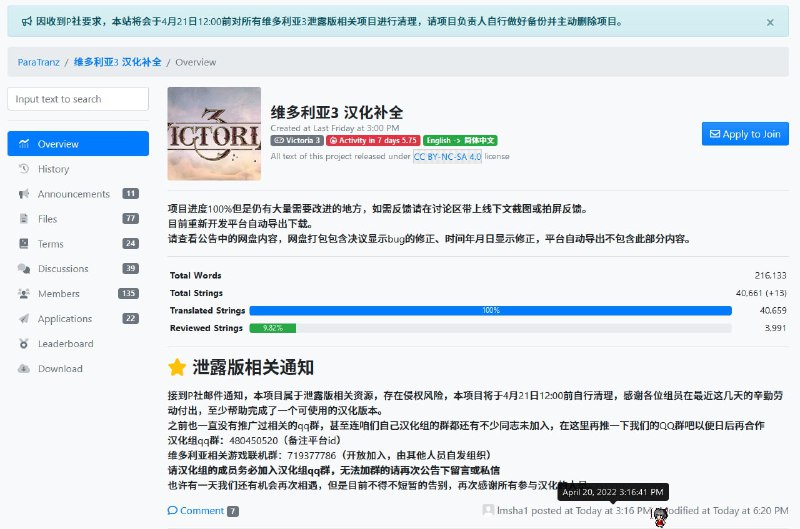This screenshot has height=529, width=800.
Task: Click the Terms book icon
Action: (23, 244)
